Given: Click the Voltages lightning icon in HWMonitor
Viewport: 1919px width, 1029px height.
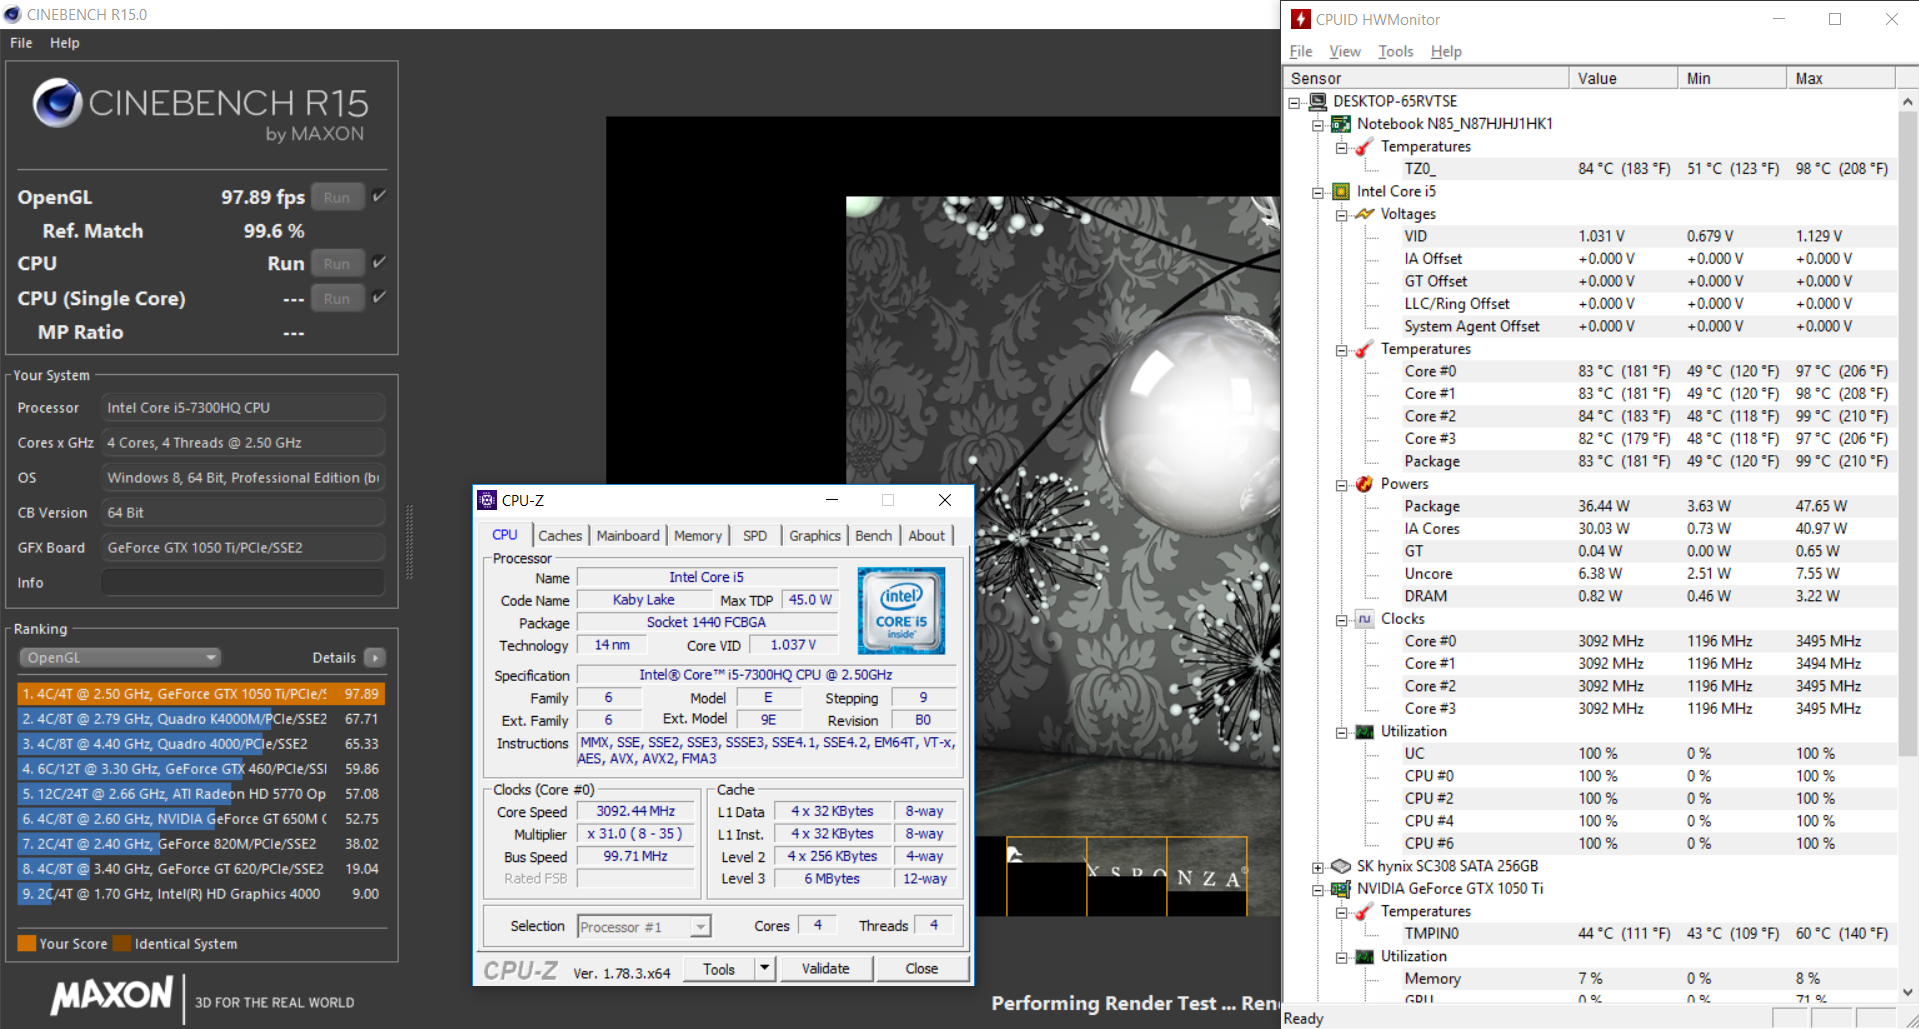Looking at the screenshot, I should [x=1365, y=214].
